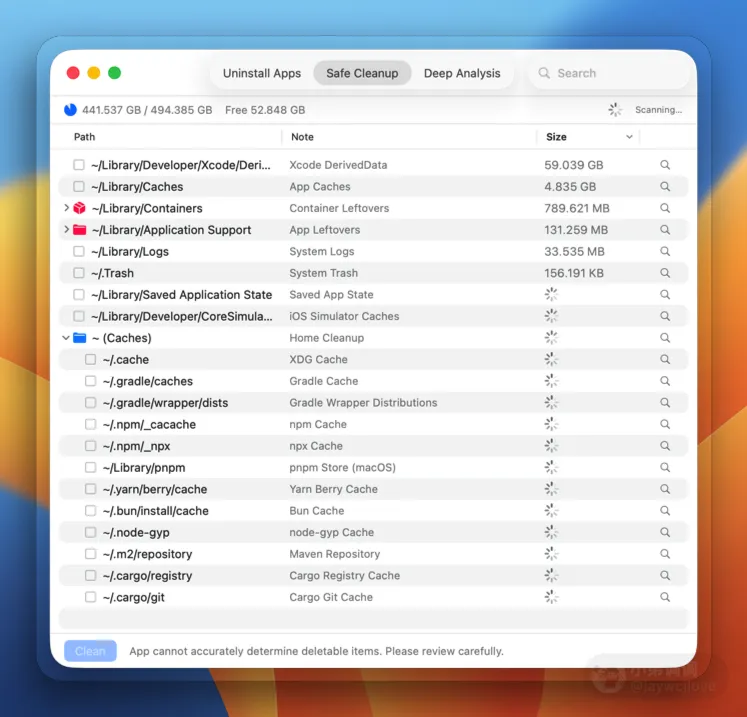Switch to the Uninstall Apps tab
The height and width of the screenshot is (717, 747).
point(262,73)
